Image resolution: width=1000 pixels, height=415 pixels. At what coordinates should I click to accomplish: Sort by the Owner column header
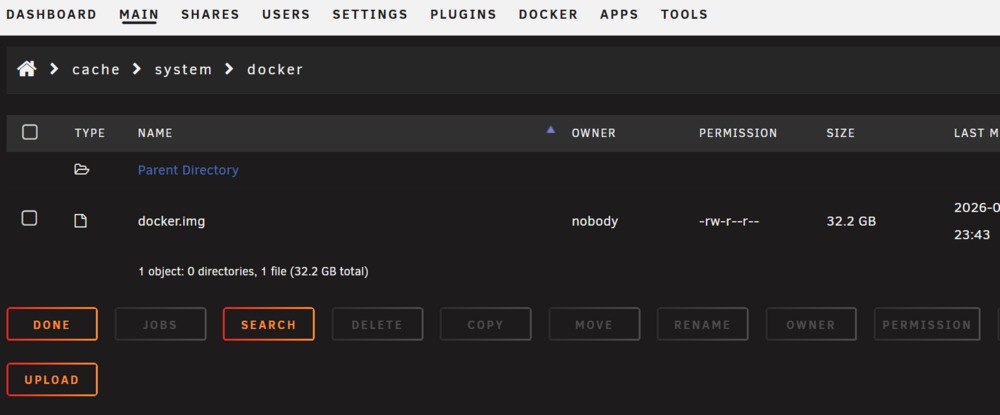coord(593,133)
